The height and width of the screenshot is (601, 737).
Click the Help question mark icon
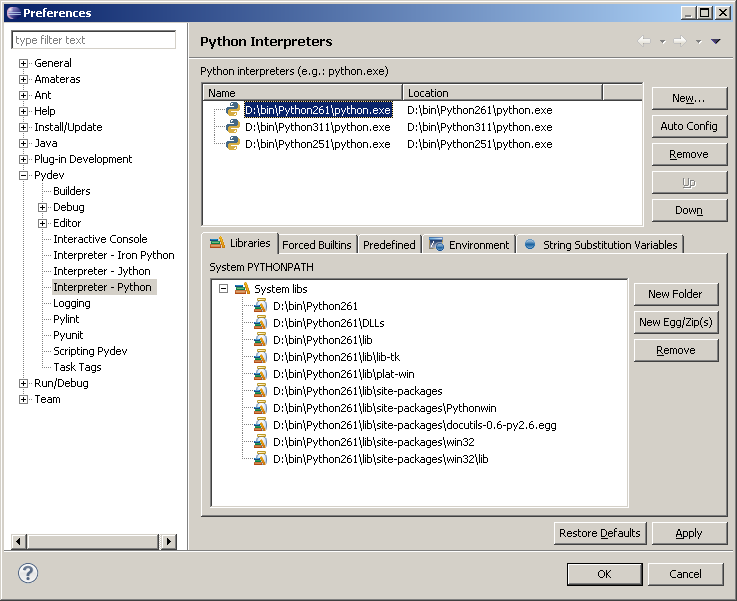tap(28, 573)
